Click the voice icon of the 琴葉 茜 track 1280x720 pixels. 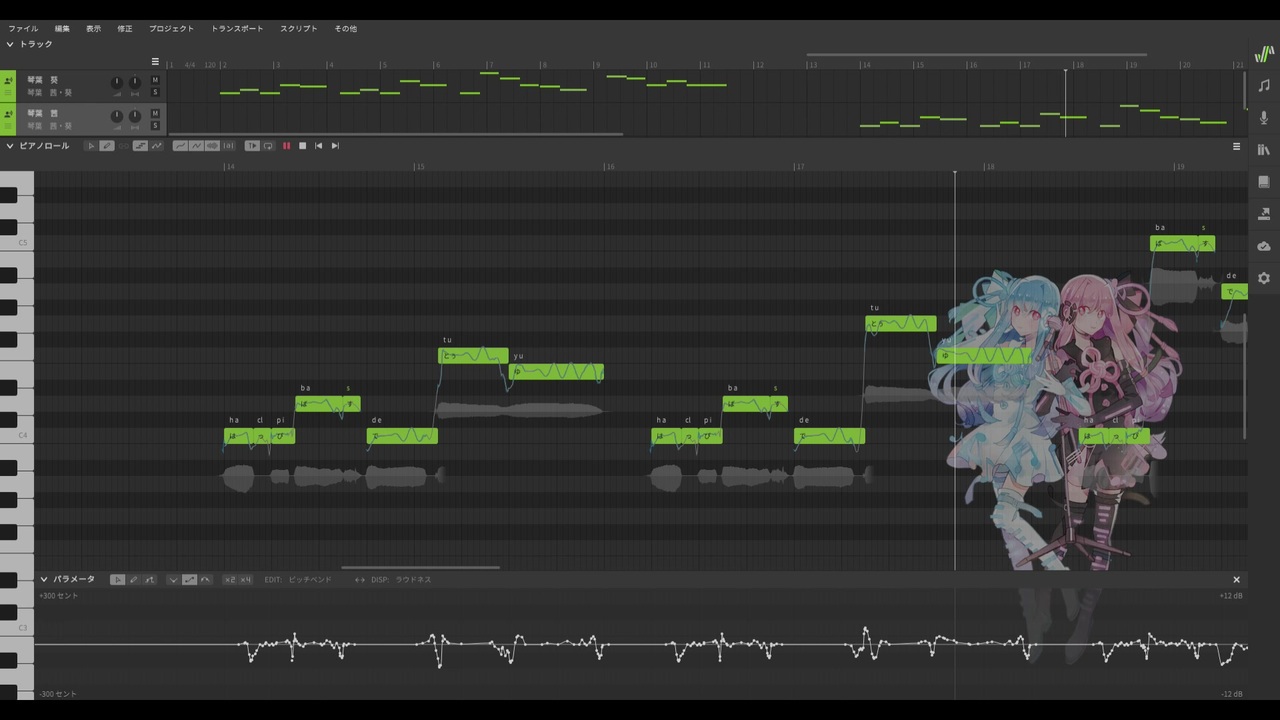tap(8, 115)
